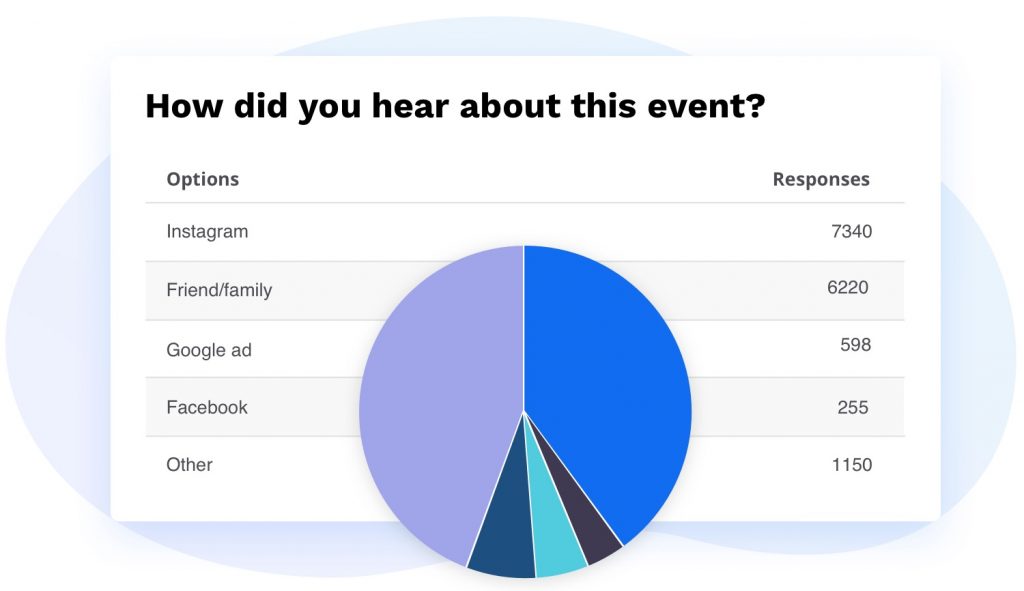Select the Facebook option label
Viewport: 1024px width, 591px height.
pyautogui.click(x=207, y=408)
